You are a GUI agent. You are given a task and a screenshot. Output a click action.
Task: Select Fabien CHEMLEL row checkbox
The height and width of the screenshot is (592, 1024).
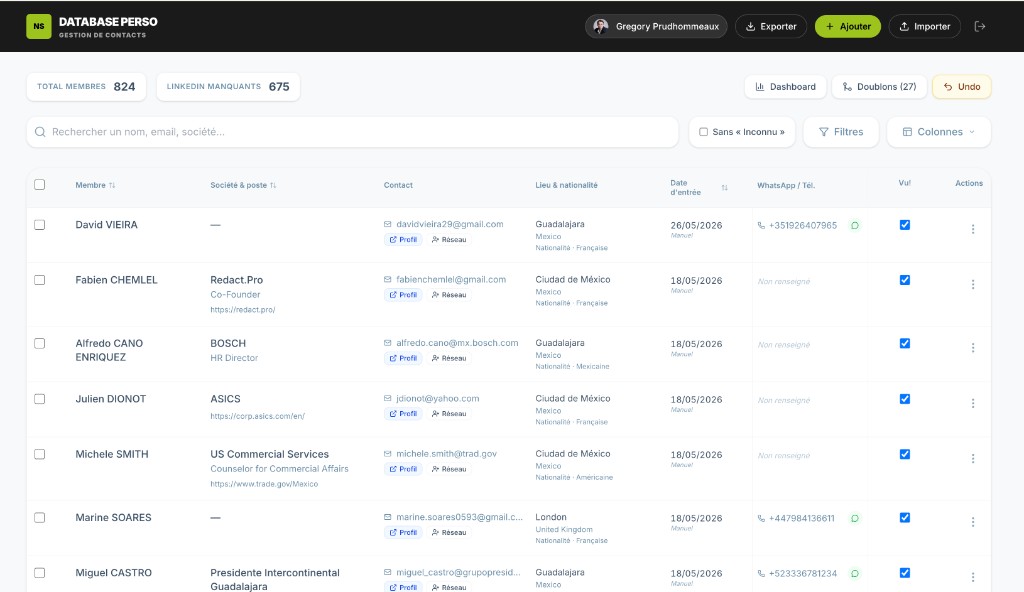tap(40, 280)
